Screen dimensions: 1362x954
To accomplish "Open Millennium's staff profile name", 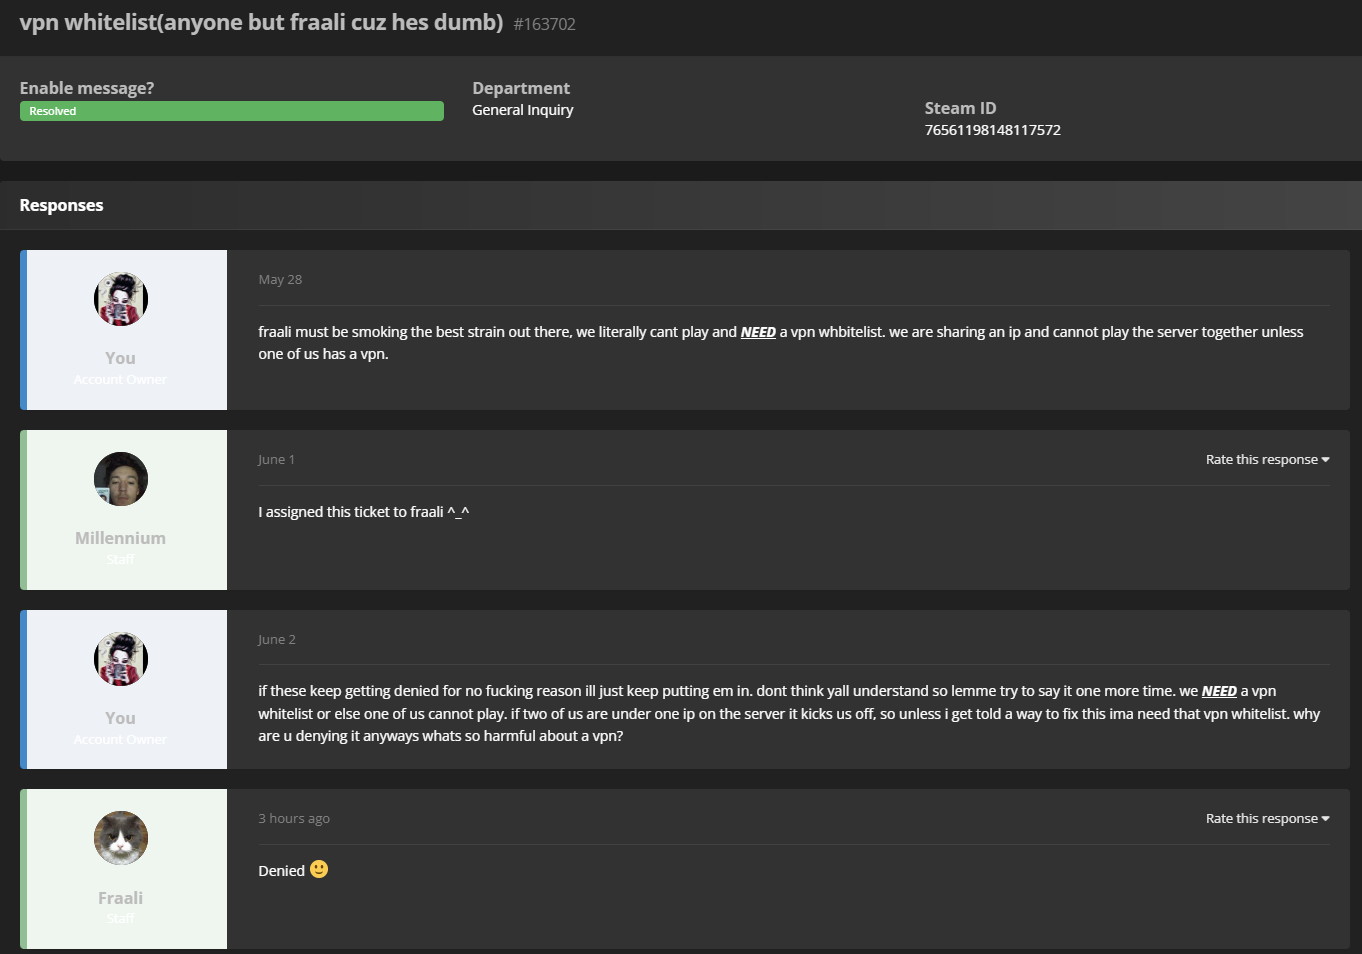I will pyautogui.click(x=120, y=538).
